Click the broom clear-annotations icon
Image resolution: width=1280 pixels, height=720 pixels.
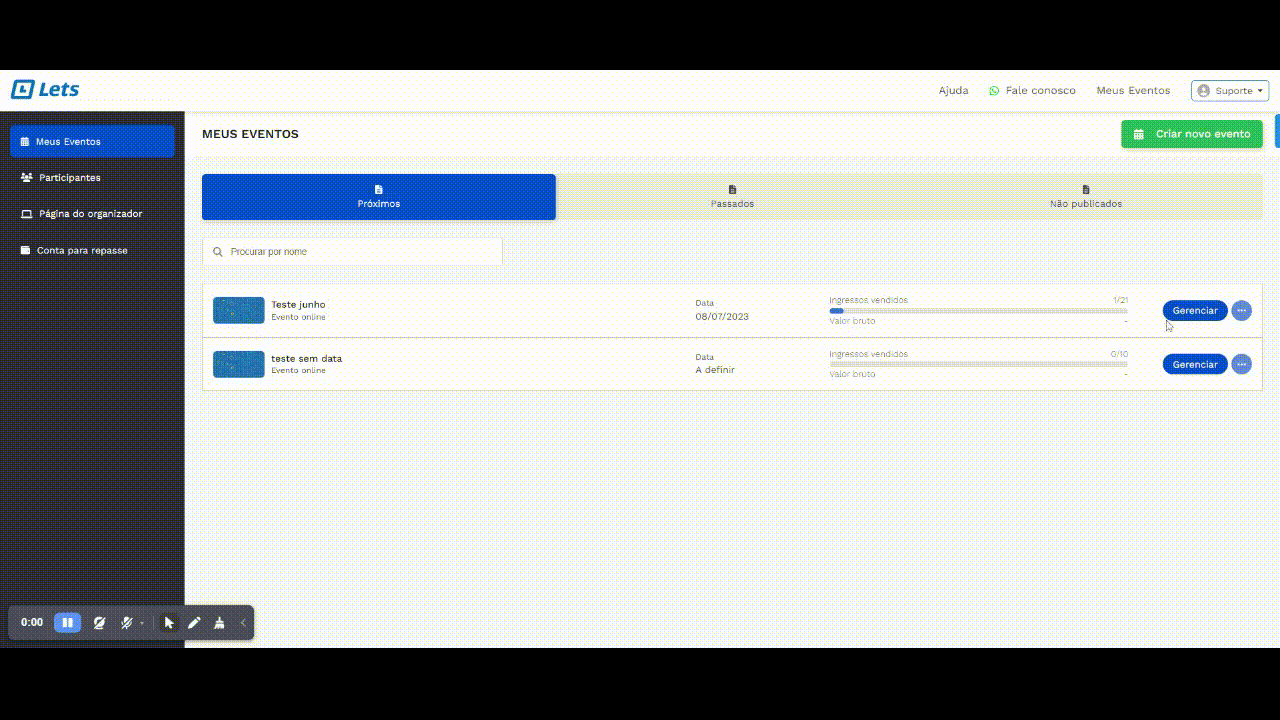pyautogui.click(x=219, y=623)
